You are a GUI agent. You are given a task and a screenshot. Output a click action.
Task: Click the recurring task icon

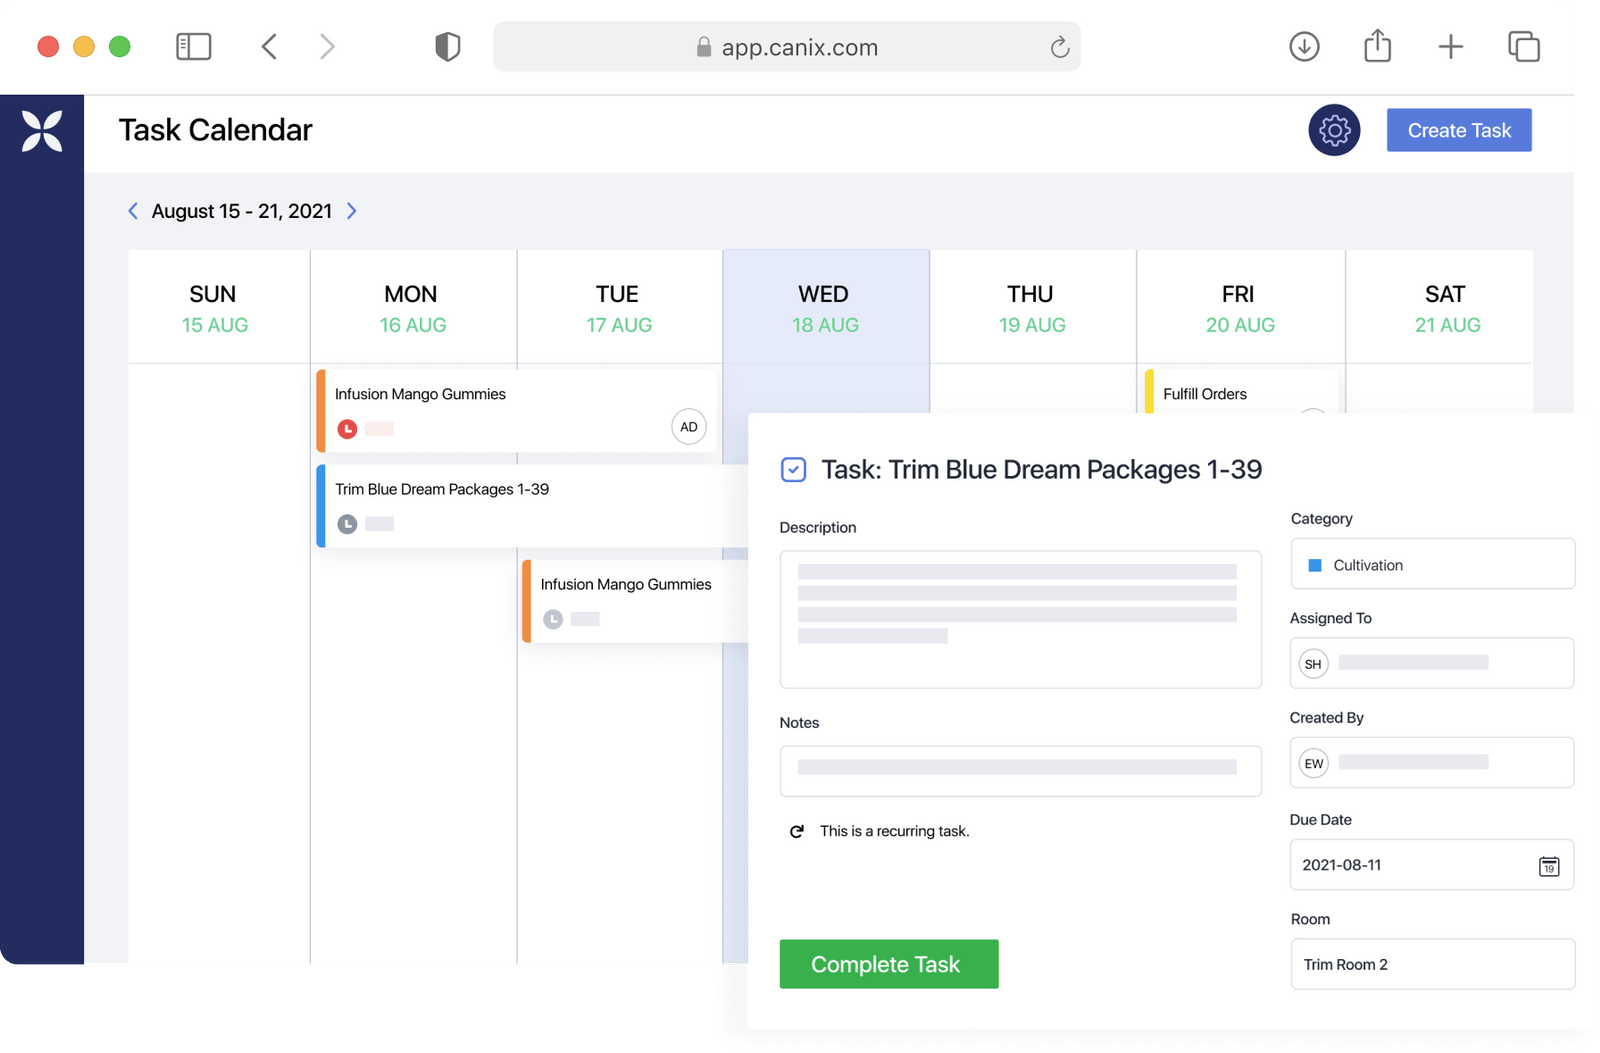tap(795, 831)
